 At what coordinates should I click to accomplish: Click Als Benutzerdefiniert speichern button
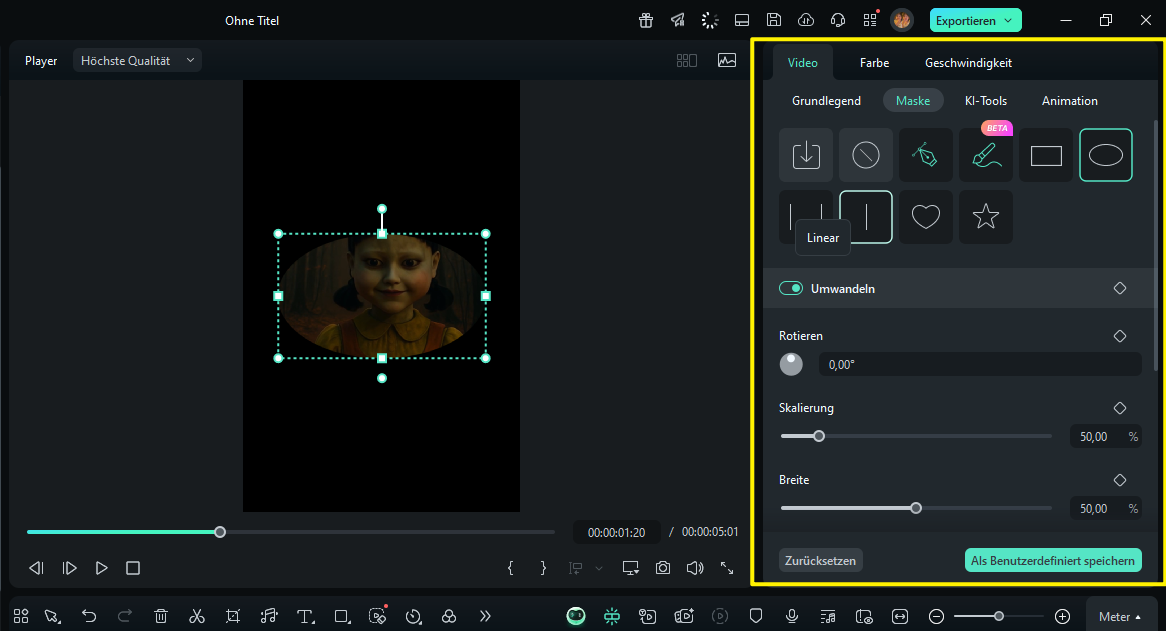click(x=1052, y=561)
